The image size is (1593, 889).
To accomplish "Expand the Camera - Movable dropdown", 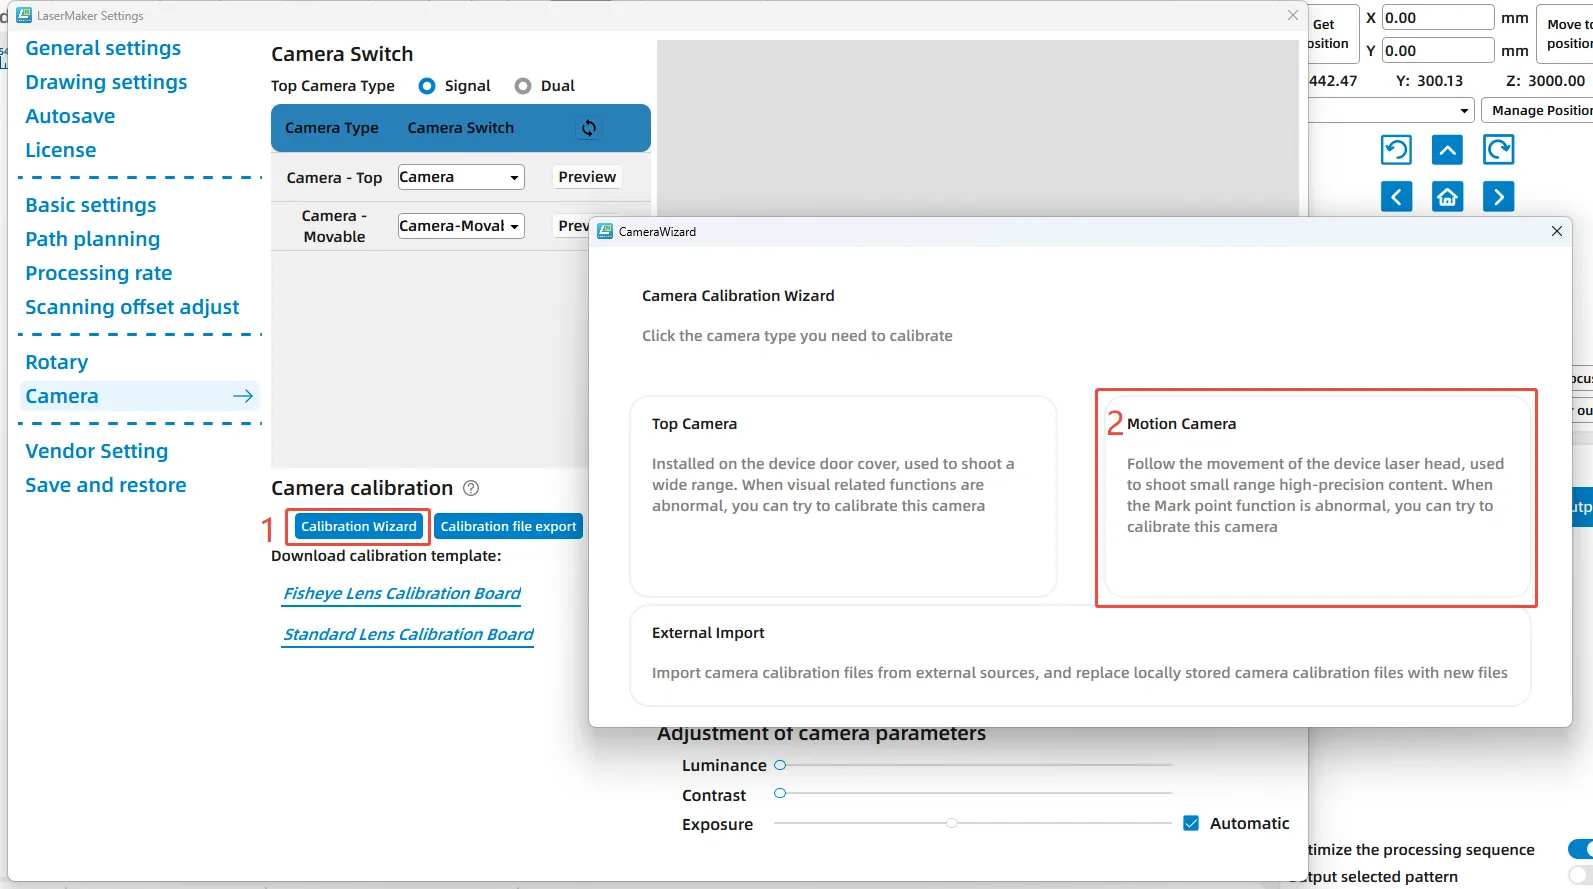I will tap(461, 226).
